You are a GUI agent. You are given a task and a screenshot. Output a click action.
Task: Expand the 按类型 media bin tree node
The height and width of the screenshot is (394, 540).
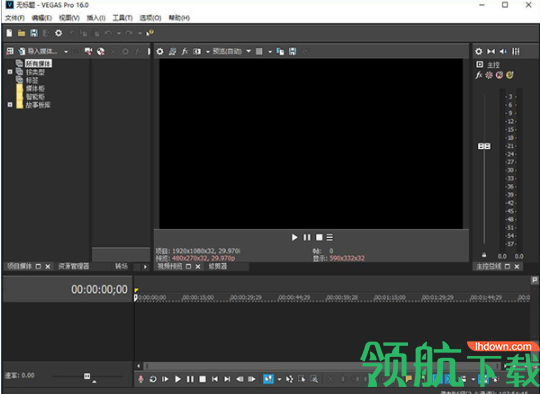10,72
